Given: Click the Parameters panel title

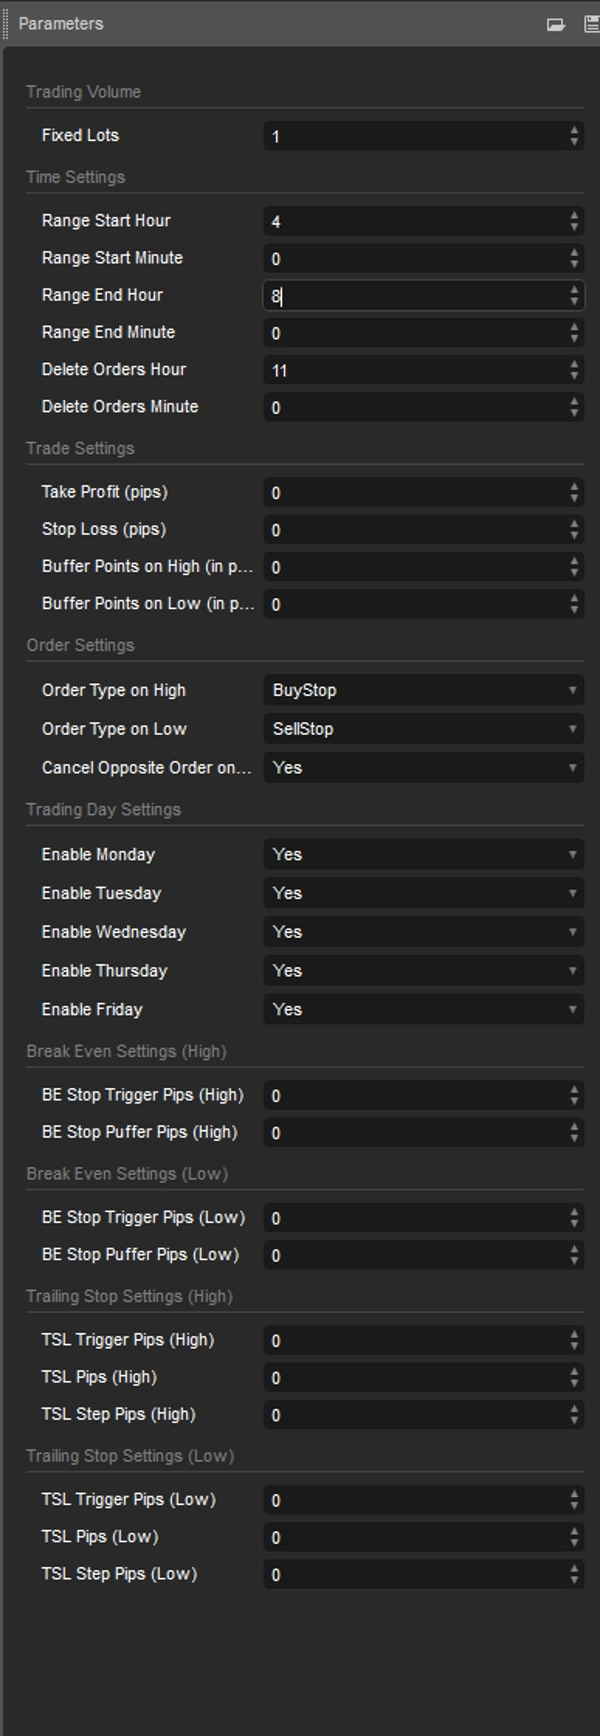Looking at the screenshot, I should point(61,23).
